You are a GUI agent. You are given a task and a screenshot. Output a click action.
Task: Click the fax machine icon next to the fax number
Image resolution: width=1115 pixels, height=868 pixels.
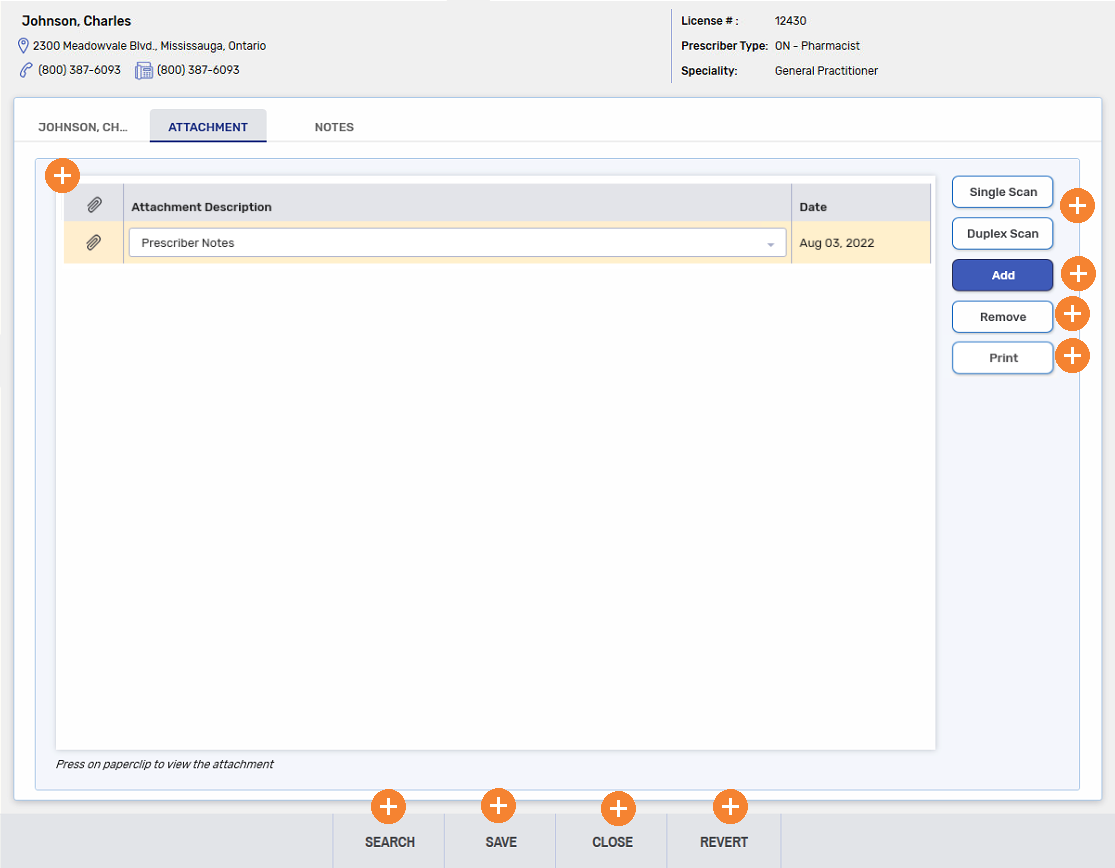144,70
